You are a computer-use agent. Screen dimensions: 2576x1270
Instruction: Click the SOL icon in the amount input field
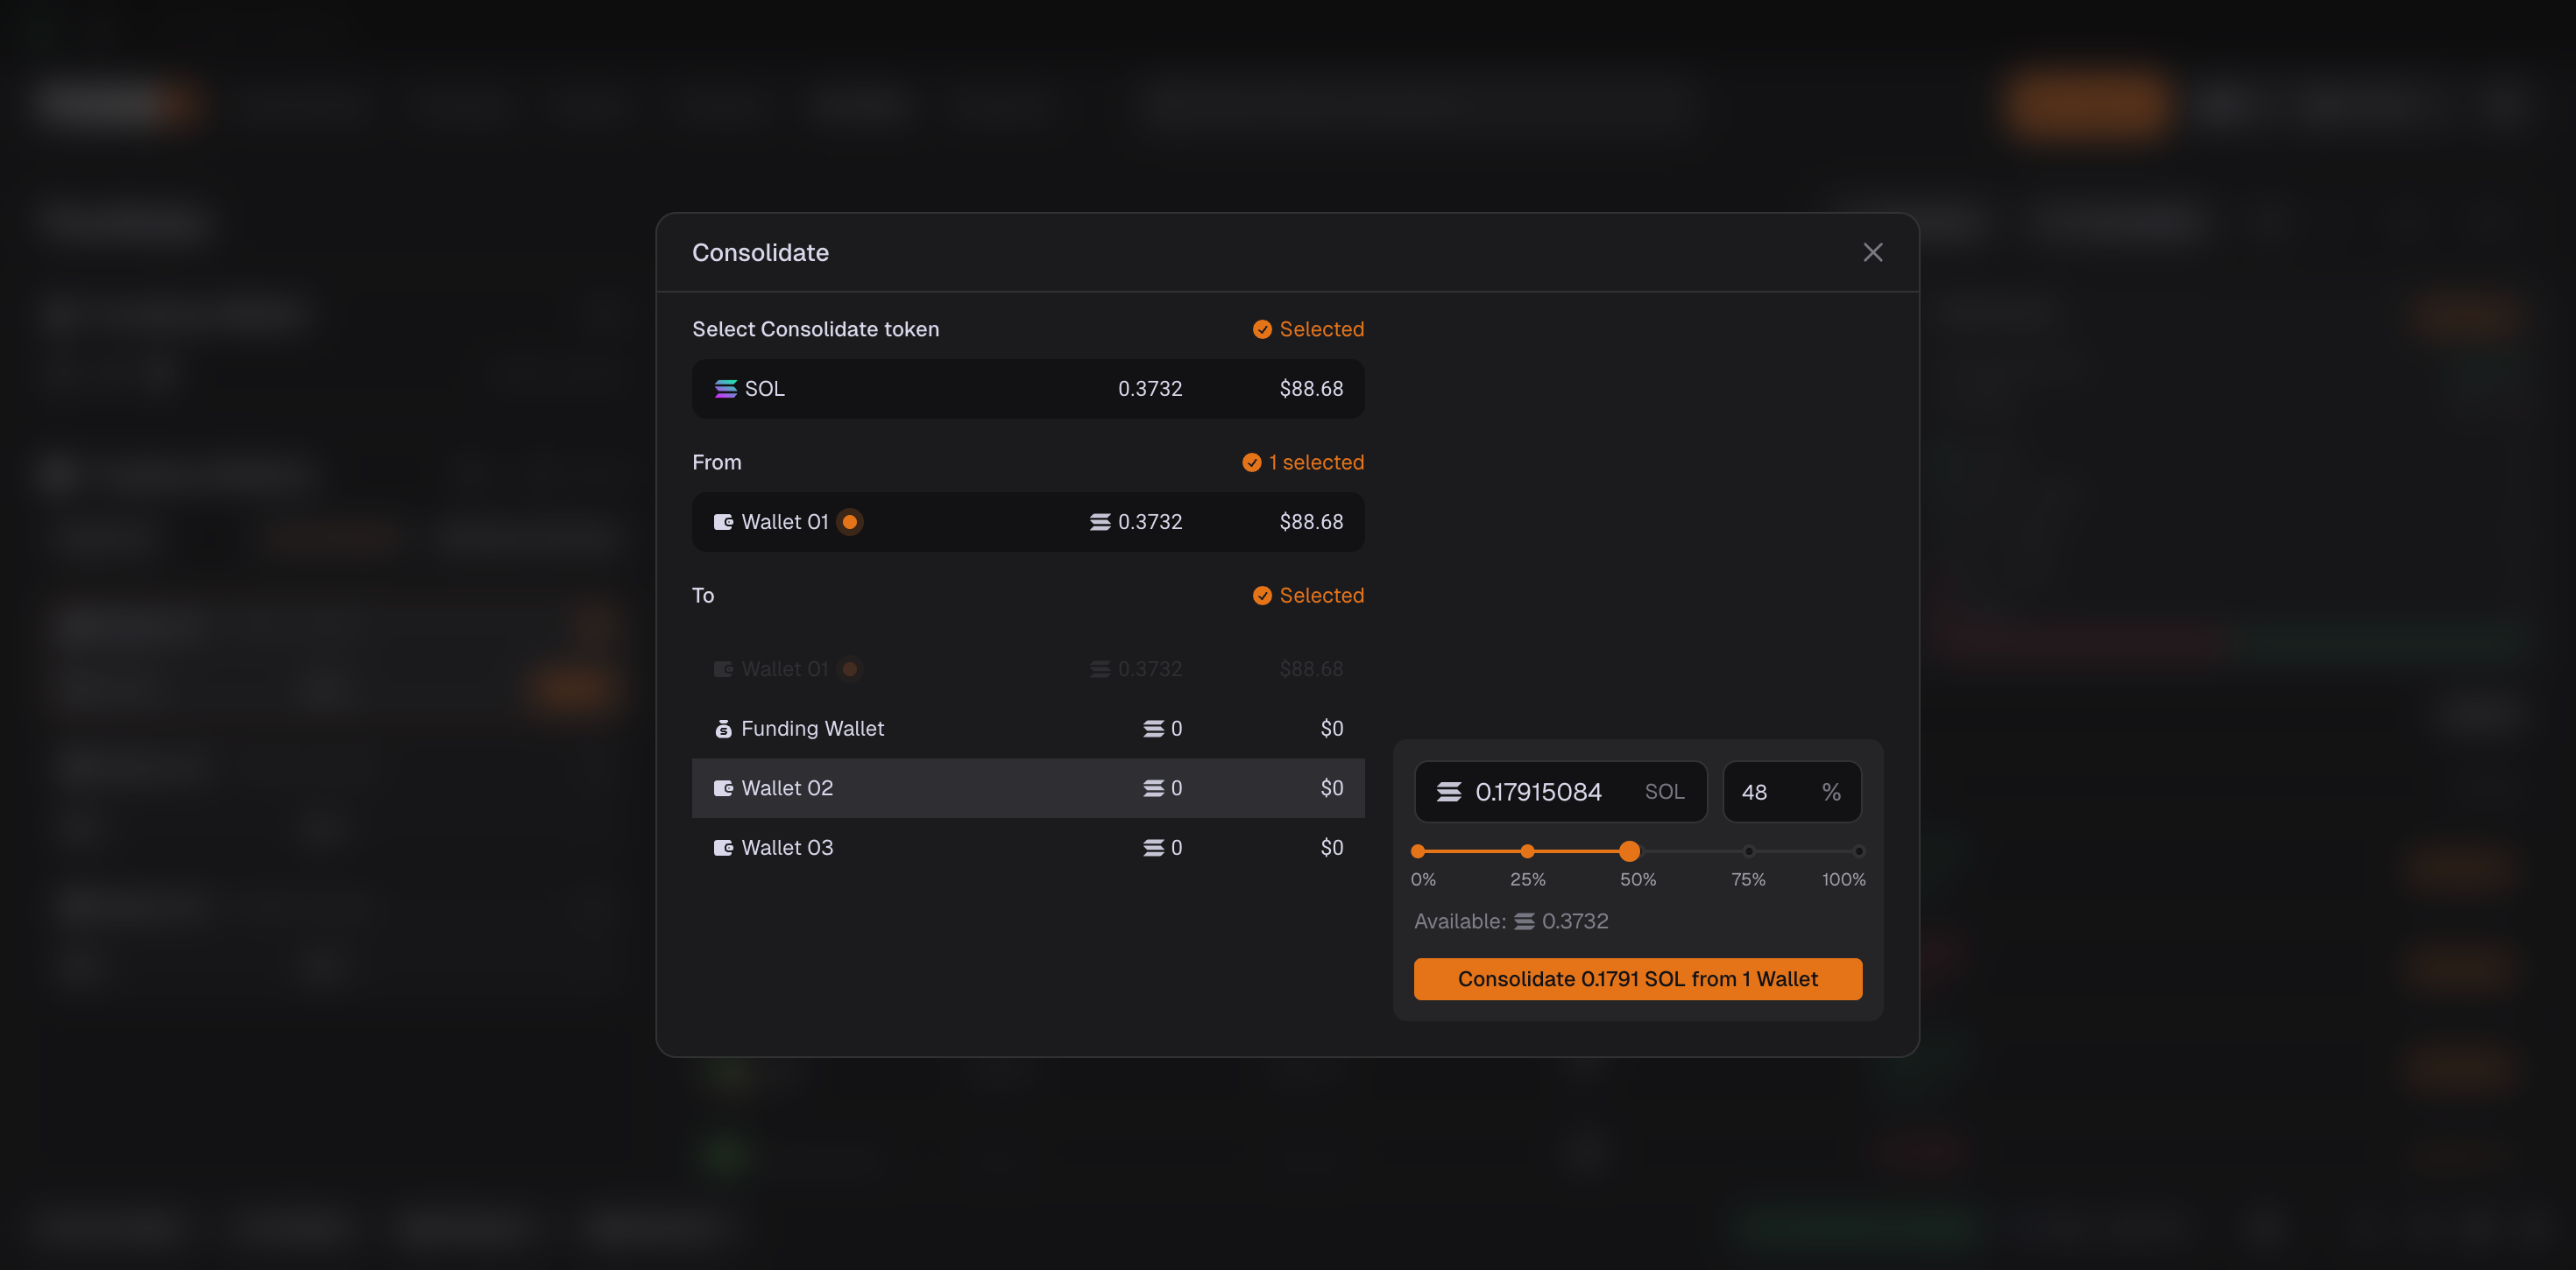[x=1448, y=792]
